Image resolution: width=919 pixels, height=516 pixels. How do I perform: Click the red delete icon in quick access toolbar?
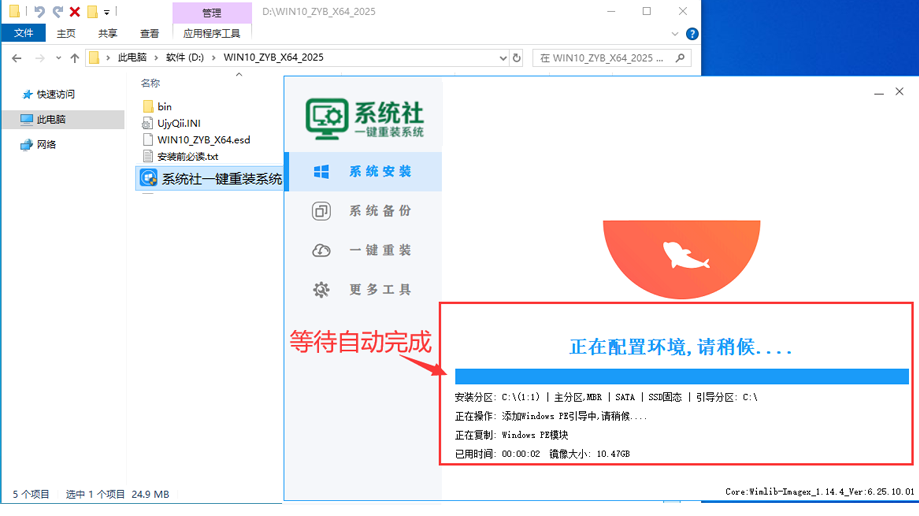74,12
